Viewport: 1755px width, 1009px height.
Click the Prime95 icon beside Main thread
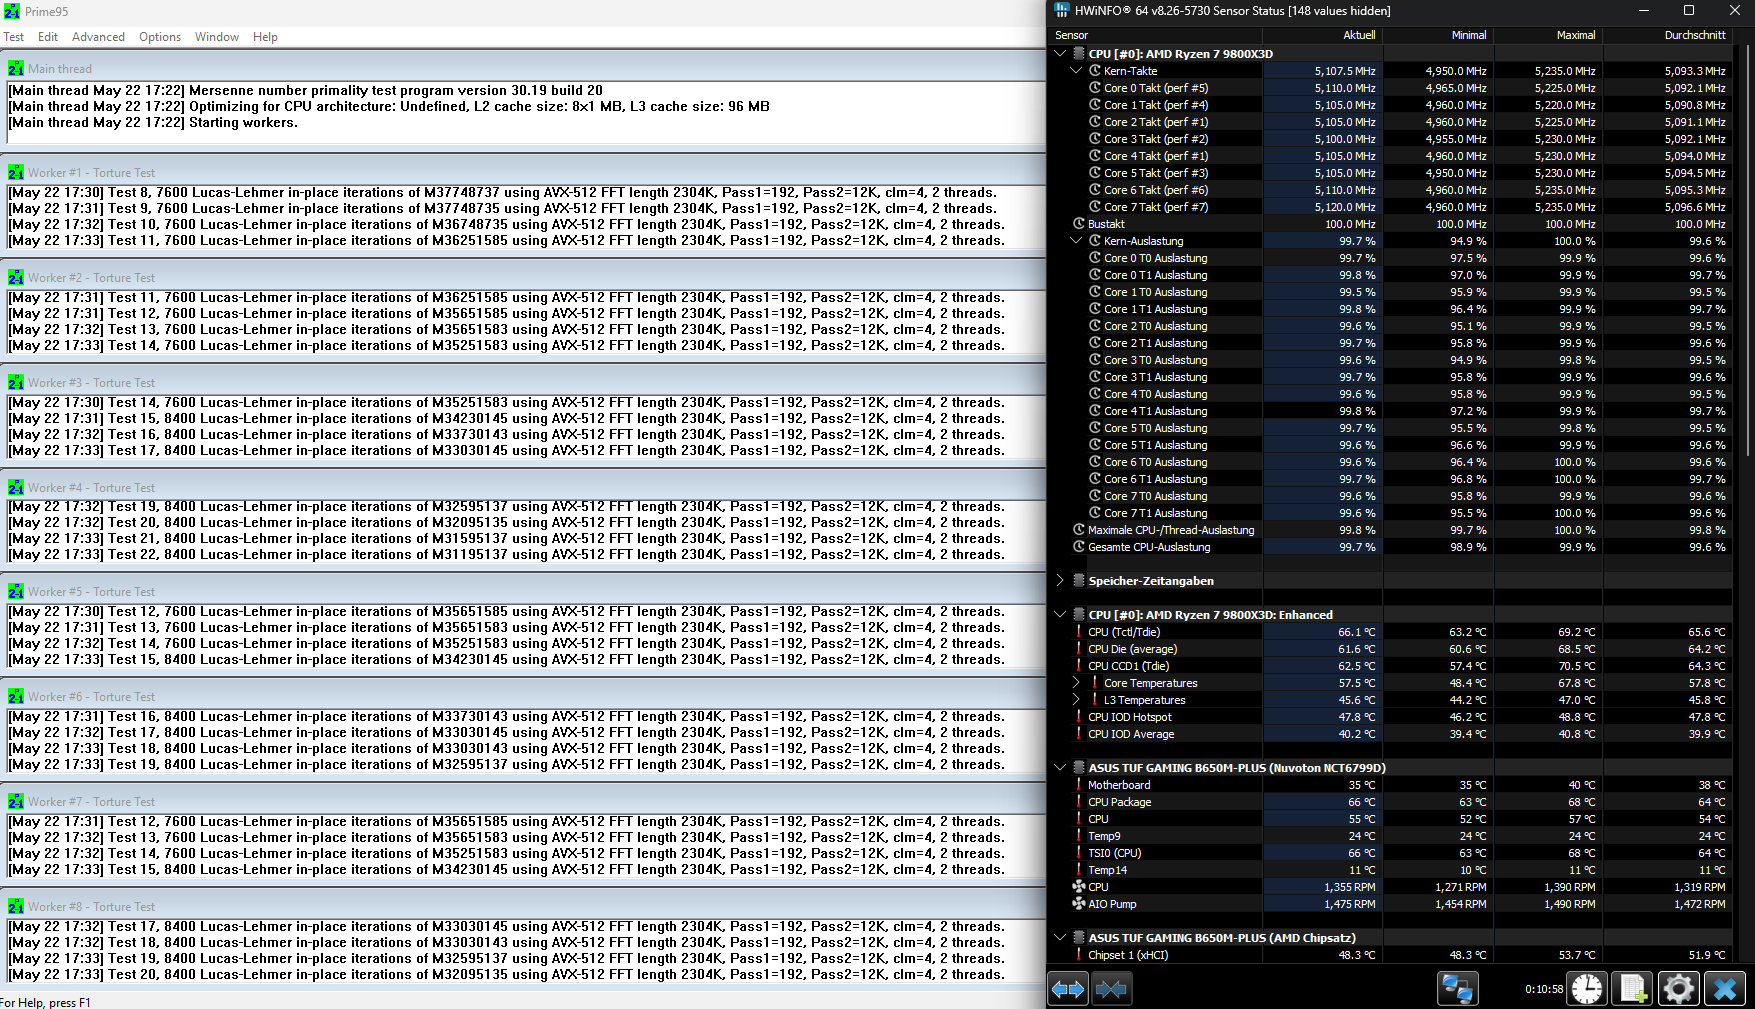(x=16, y=68)
